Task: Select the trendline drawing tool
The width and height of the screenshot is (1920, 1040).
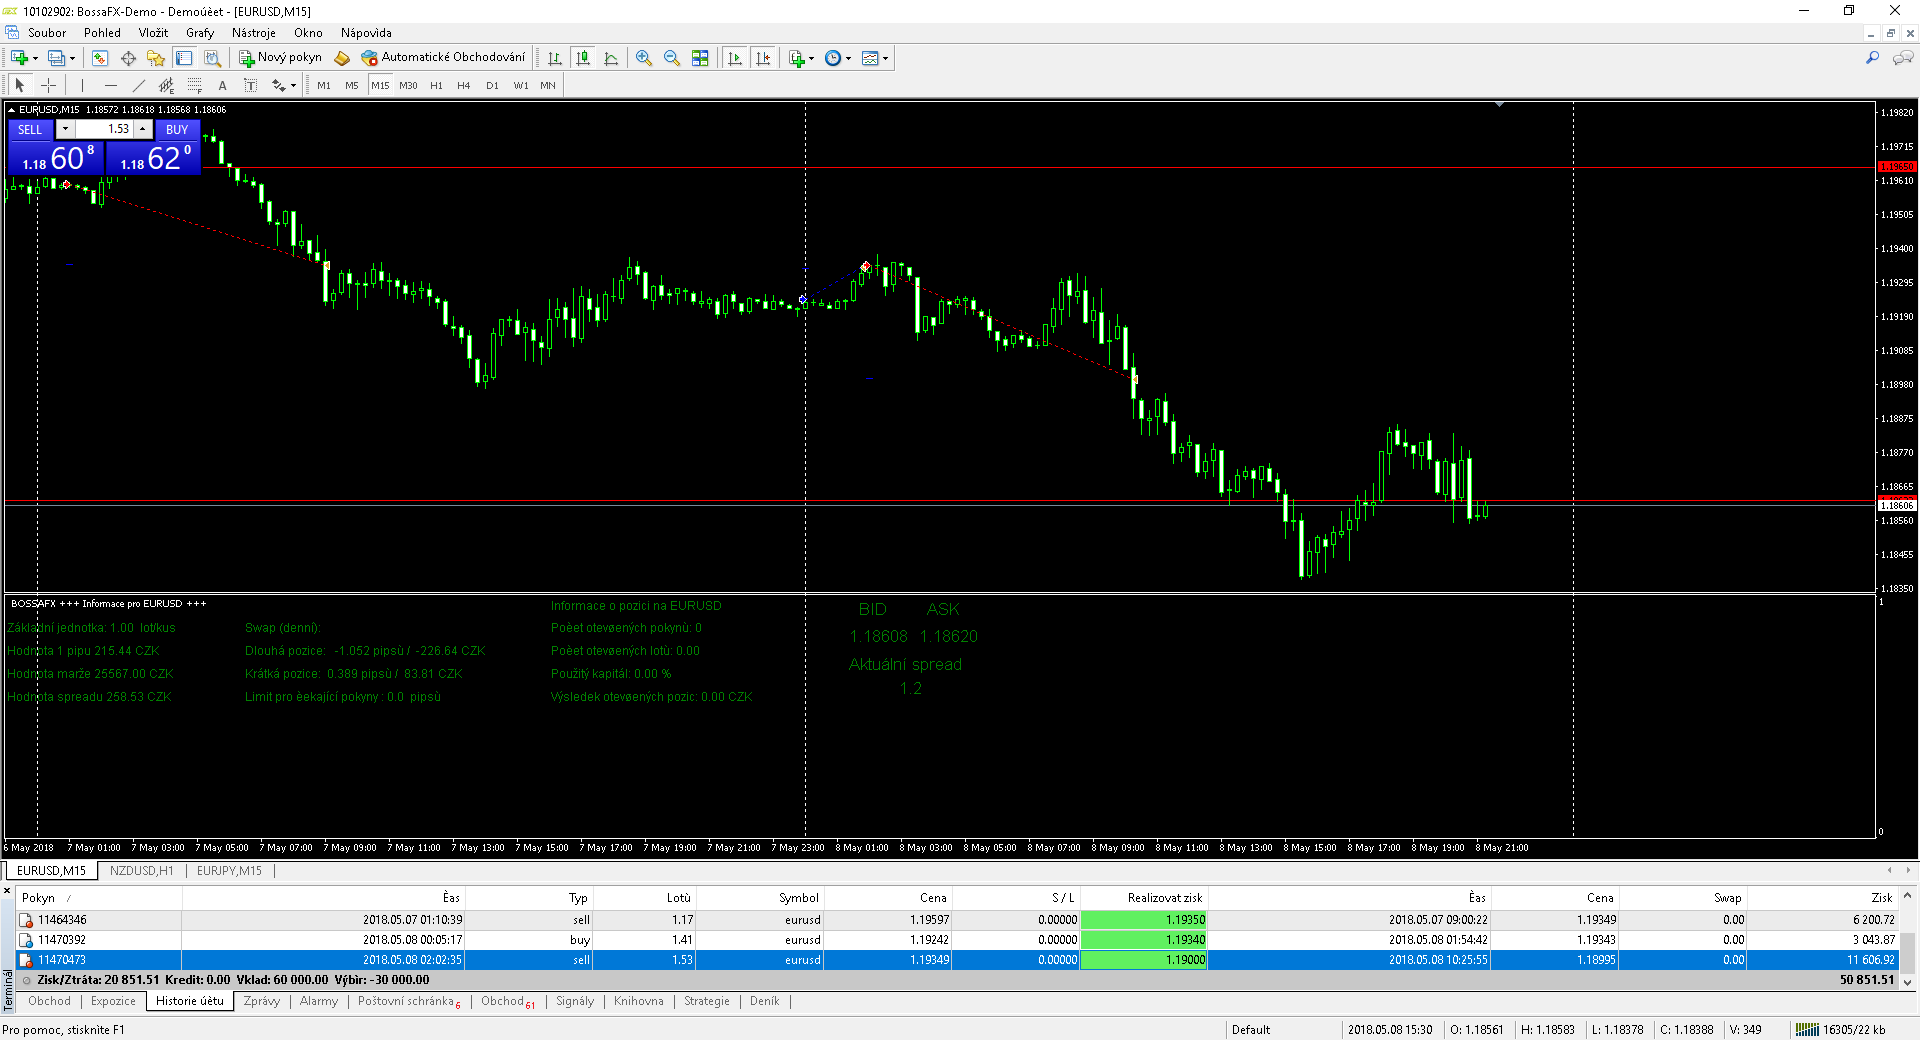Action: click(x=138, y=85)
